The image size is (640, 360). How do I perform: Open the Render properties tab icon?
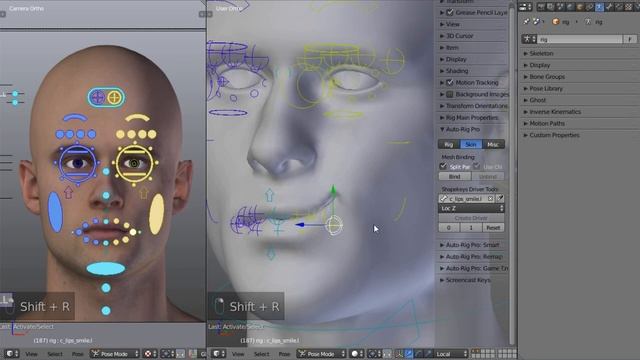(541, 7)
